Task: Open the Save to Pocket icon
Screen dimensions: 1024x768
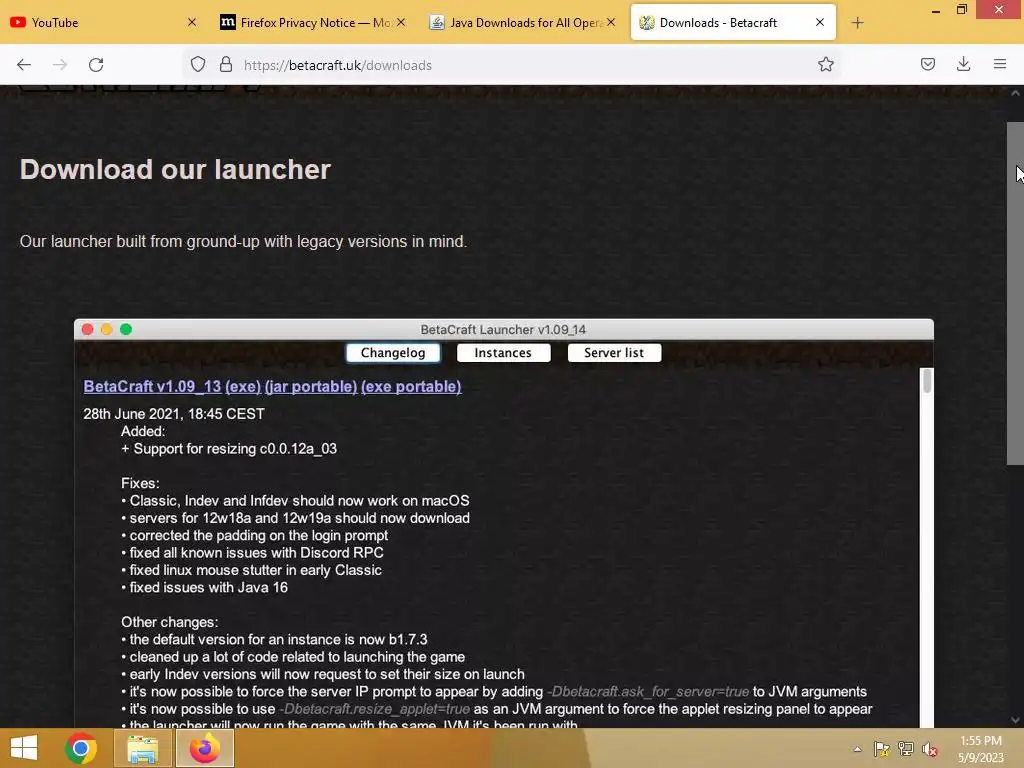Action: (x=927, y=64)
